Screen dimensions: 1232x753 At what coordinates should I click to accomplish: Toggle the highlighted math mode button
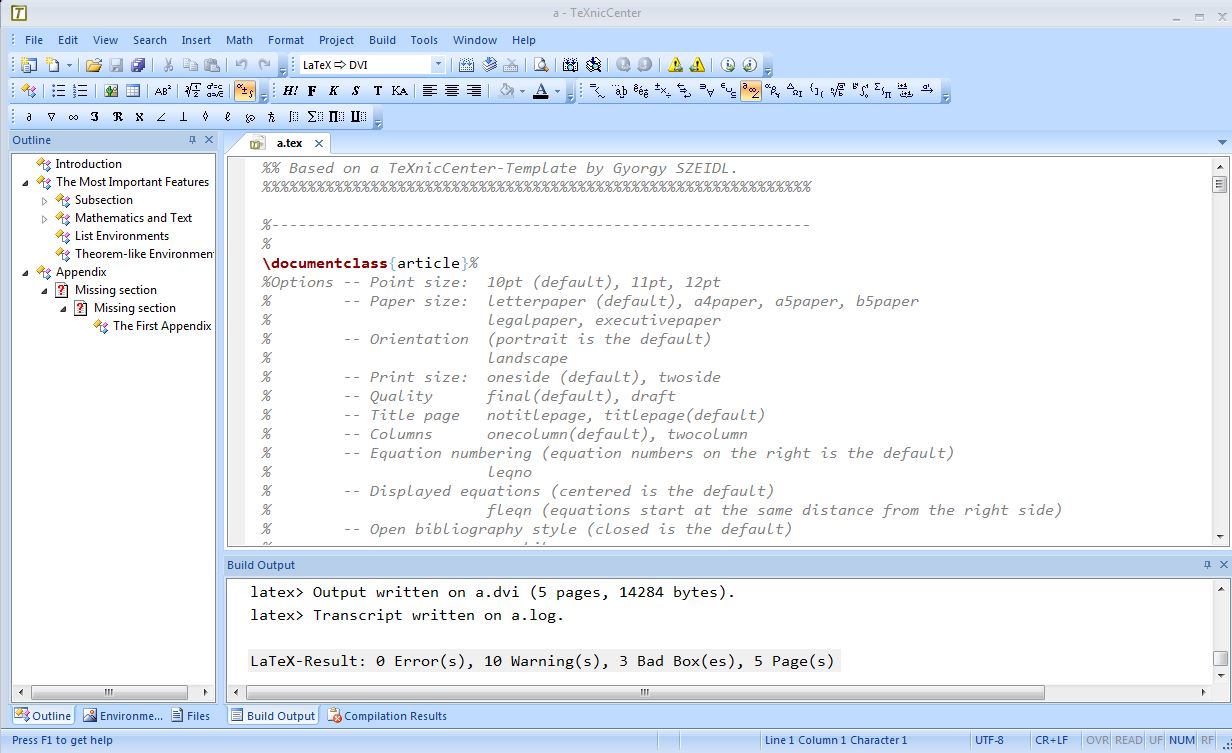pyautogui.click(x=244, y=91)
